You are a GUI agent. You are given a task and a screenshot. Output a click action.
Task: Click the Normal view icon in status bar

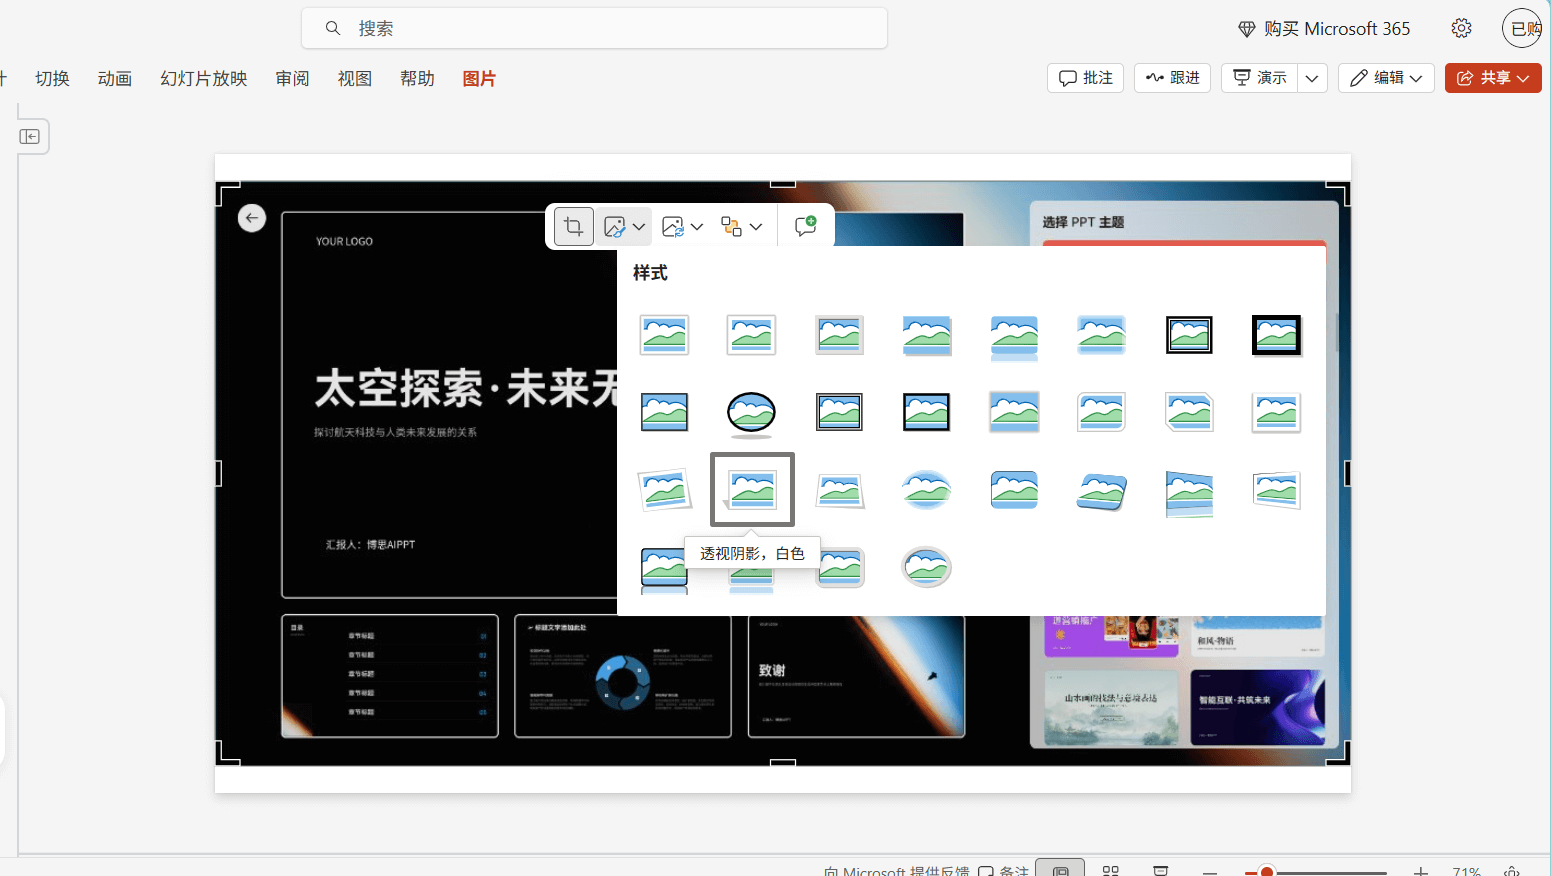tap(1060, 868)
